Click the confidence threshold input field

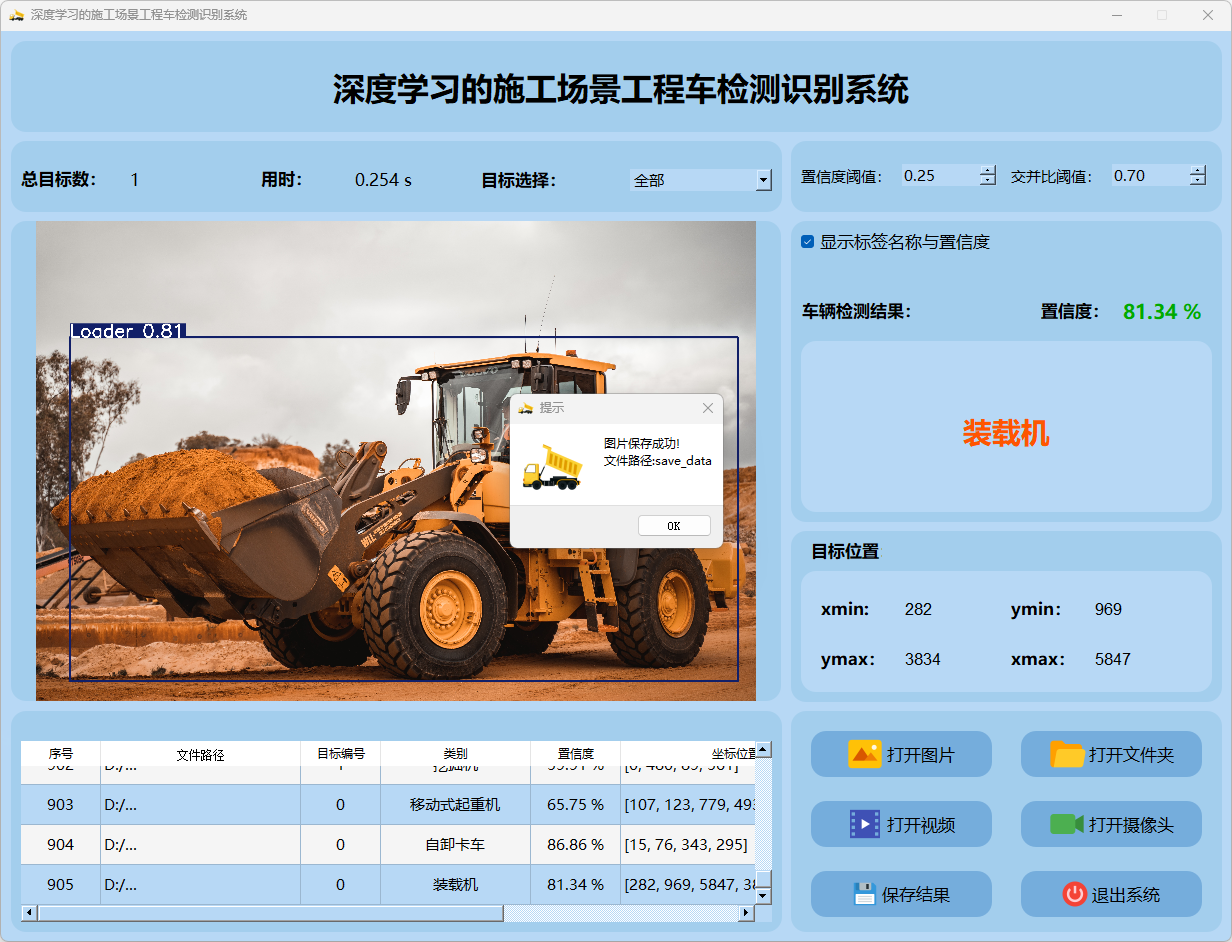coord(938,176)
